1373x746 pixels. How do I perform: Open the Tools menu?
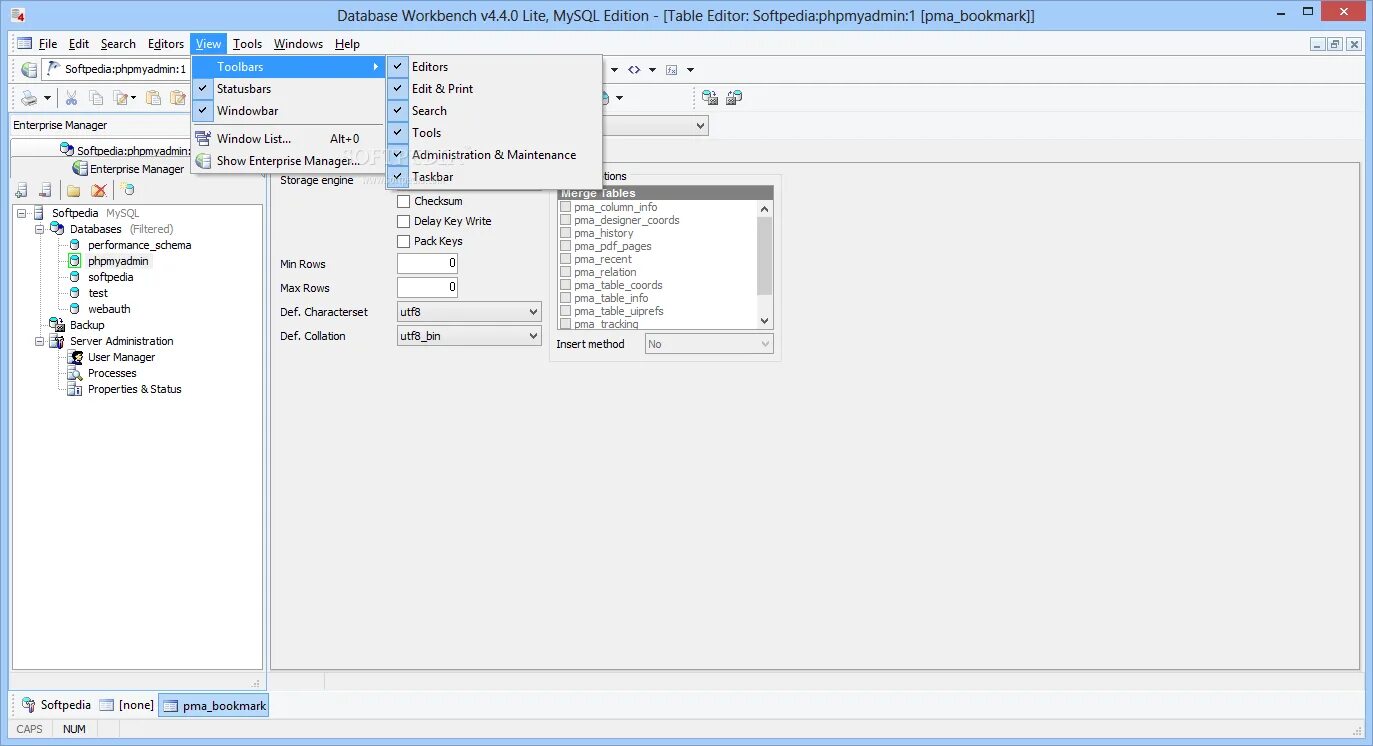click(248, 44)
